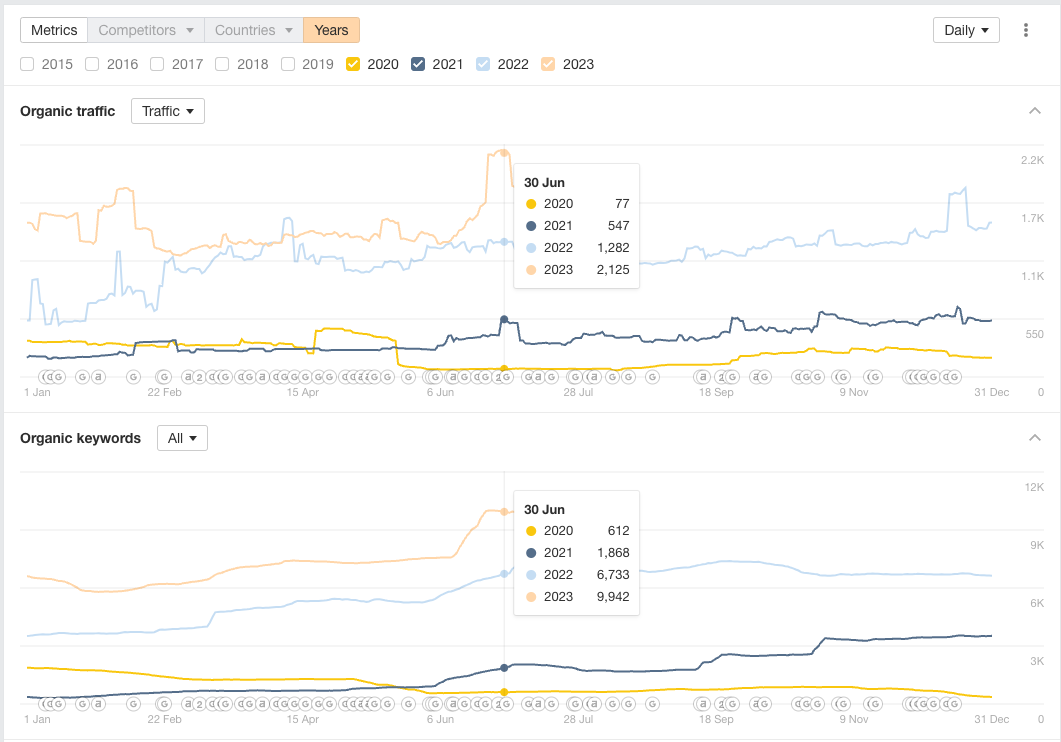Click the '2' marker just right of 22 Feb in Organic keywords chart
1061x742 pixels.
pos(200,703)
